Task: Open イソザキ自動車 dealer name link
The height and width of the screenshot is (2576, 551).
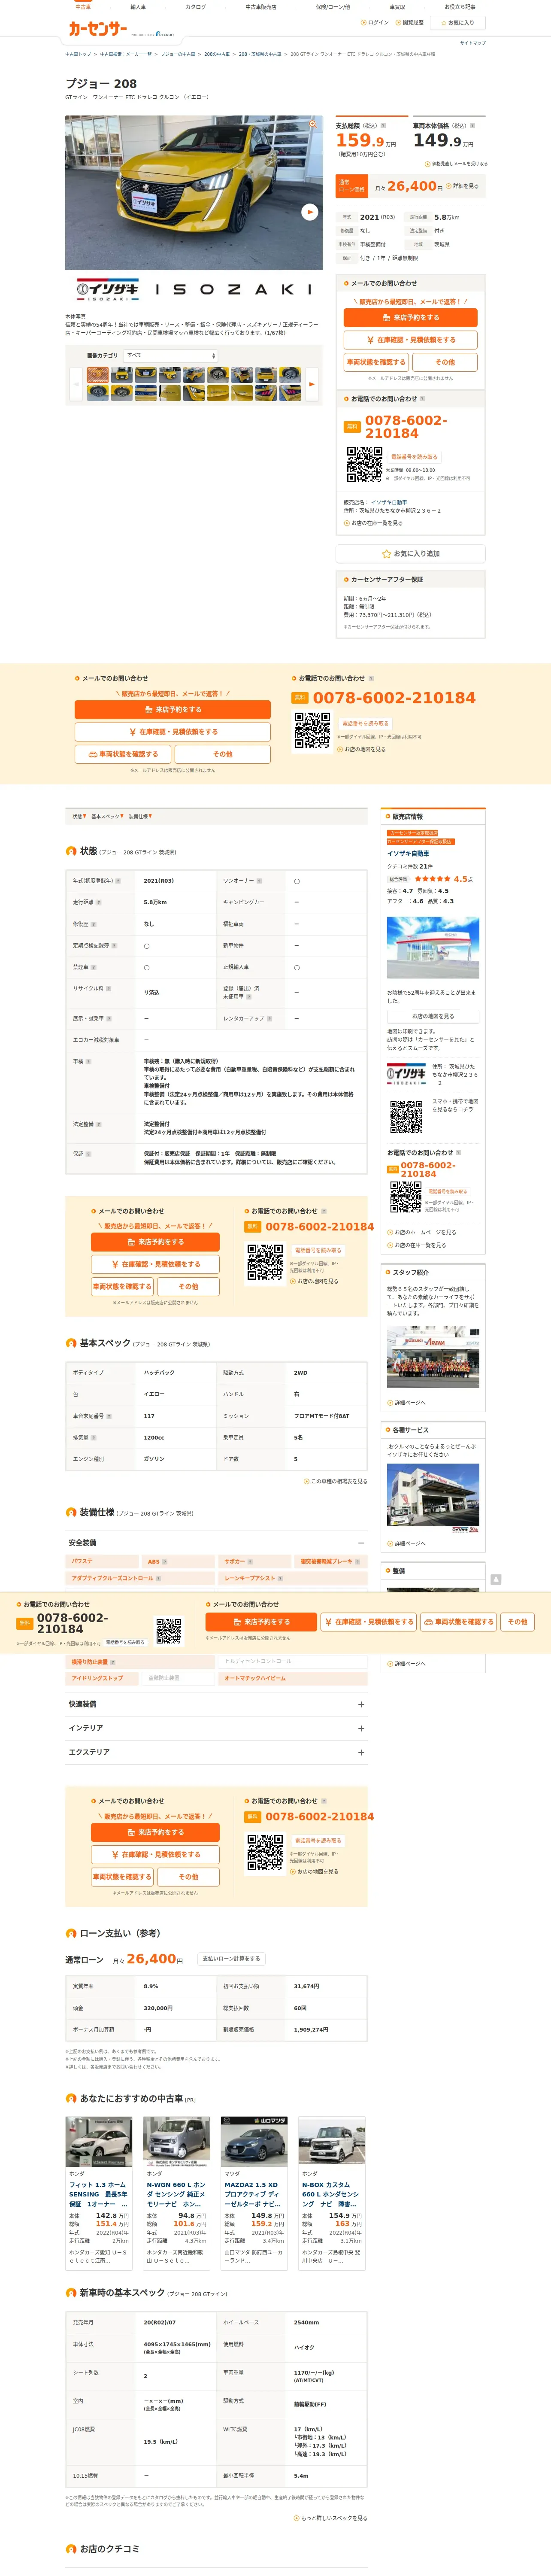Action: click(408, 853)
